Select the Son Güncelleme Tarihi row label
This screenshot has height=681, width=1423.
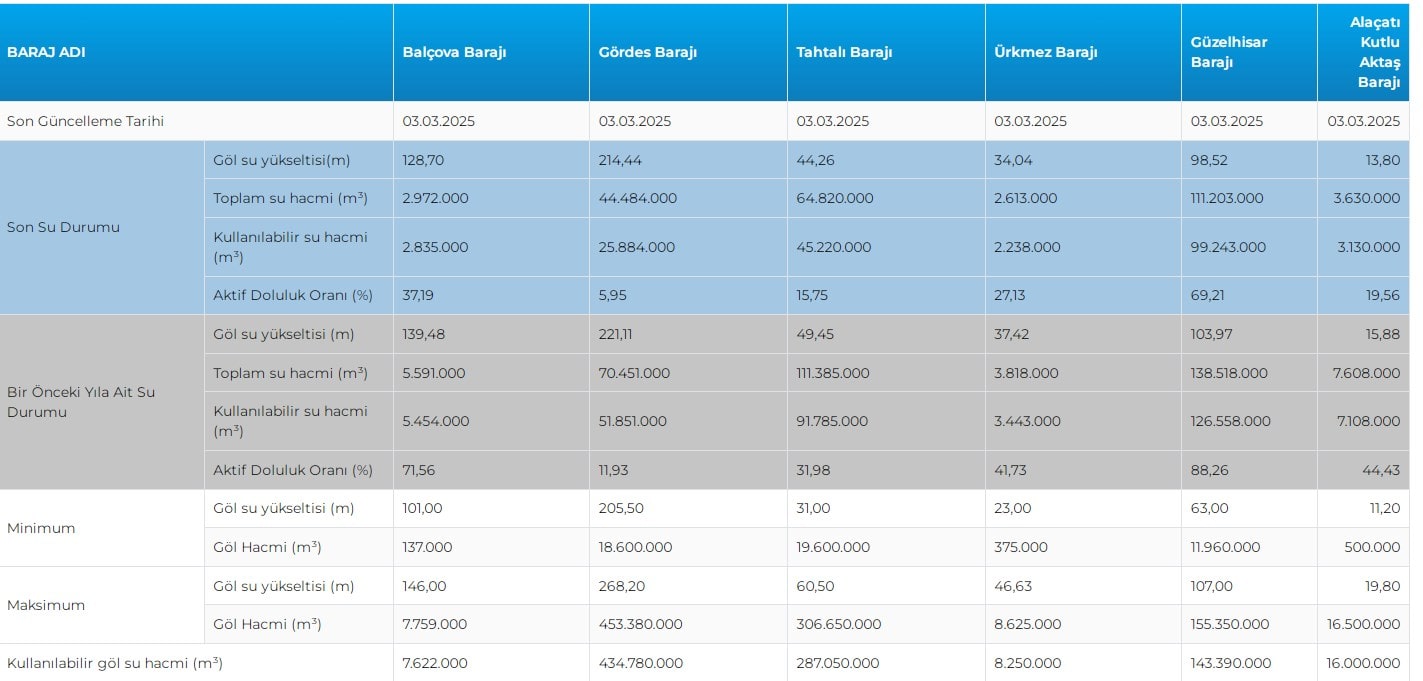pyautogui.click(x=85, y=121)
